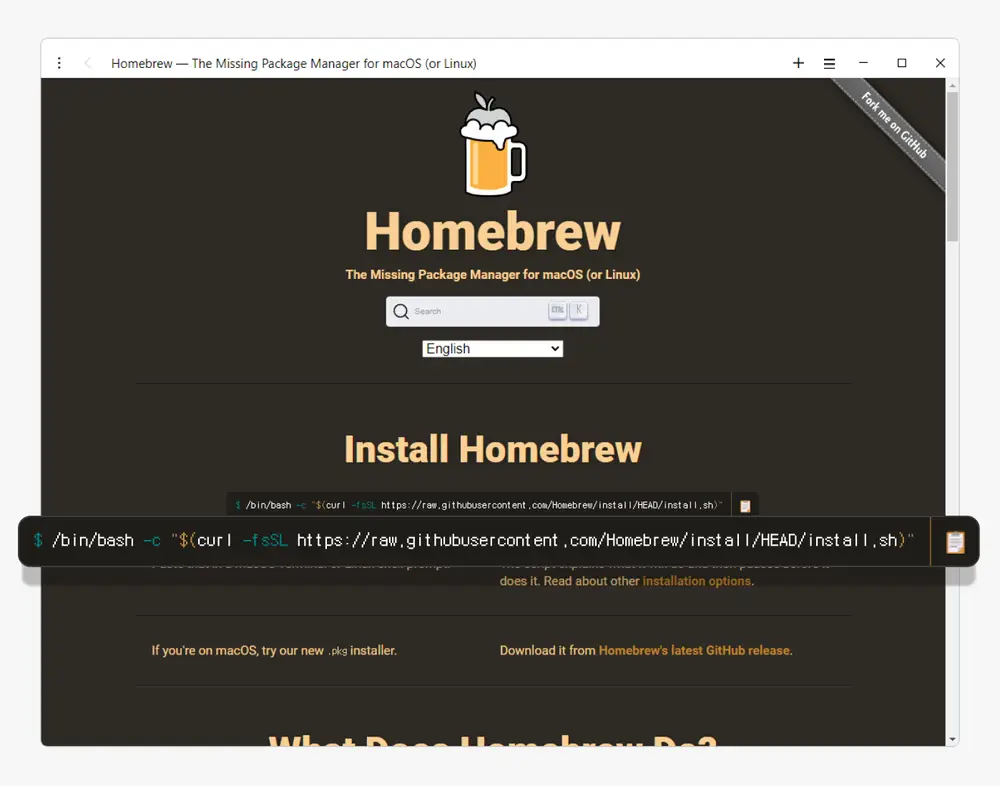Copy install command with large clipboard icon
The width and height of the screenshot is (1000, 786).
click(x=955, y=542)
